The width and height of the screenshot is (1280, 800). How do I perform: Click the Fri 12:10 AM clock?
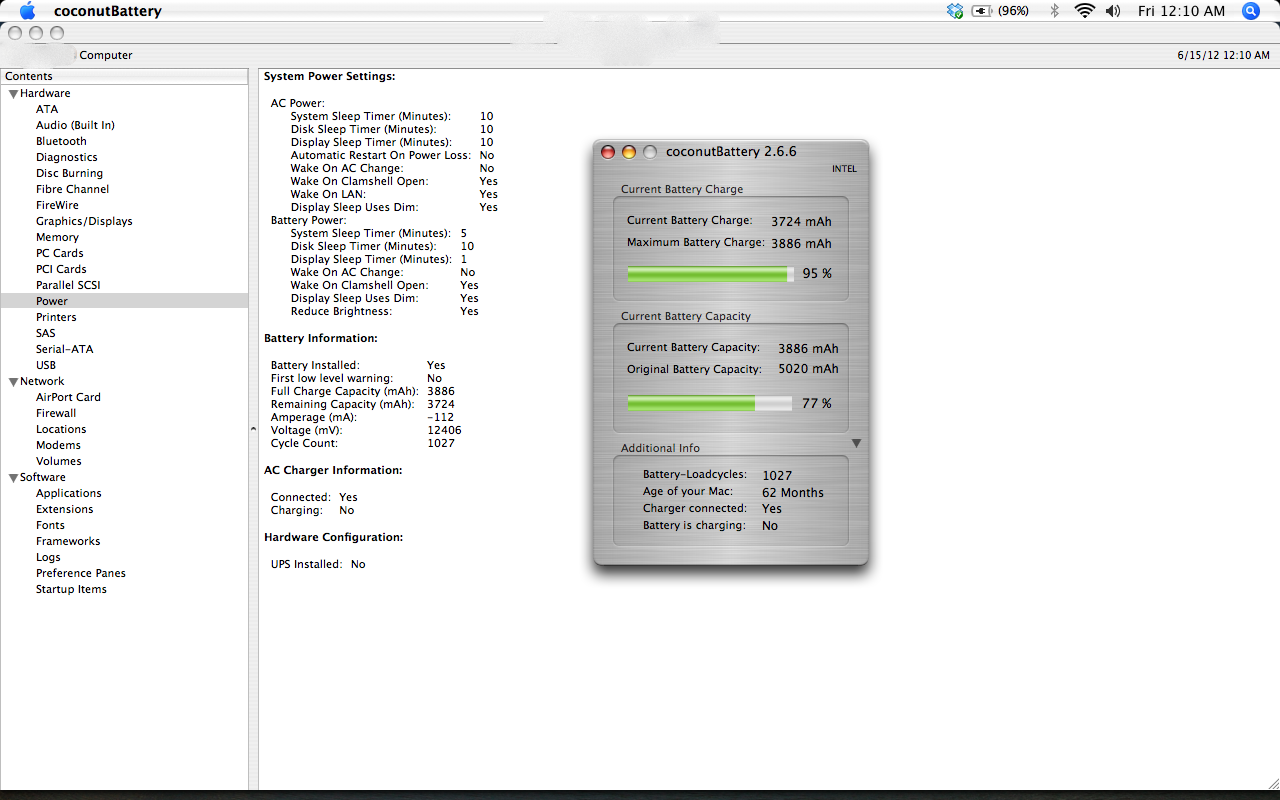1181,11
